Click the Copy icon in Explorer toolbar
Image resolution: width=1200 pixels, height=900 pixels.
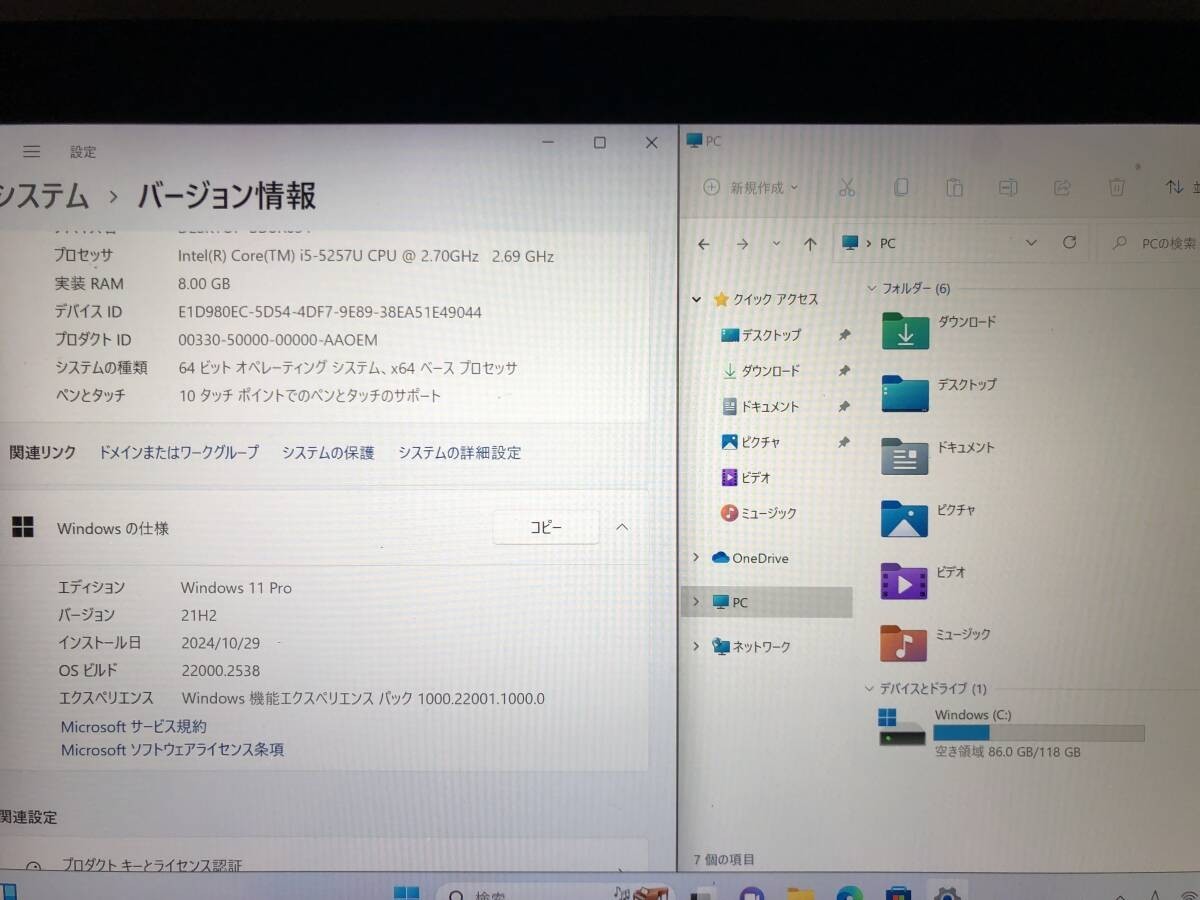[901, 187]
